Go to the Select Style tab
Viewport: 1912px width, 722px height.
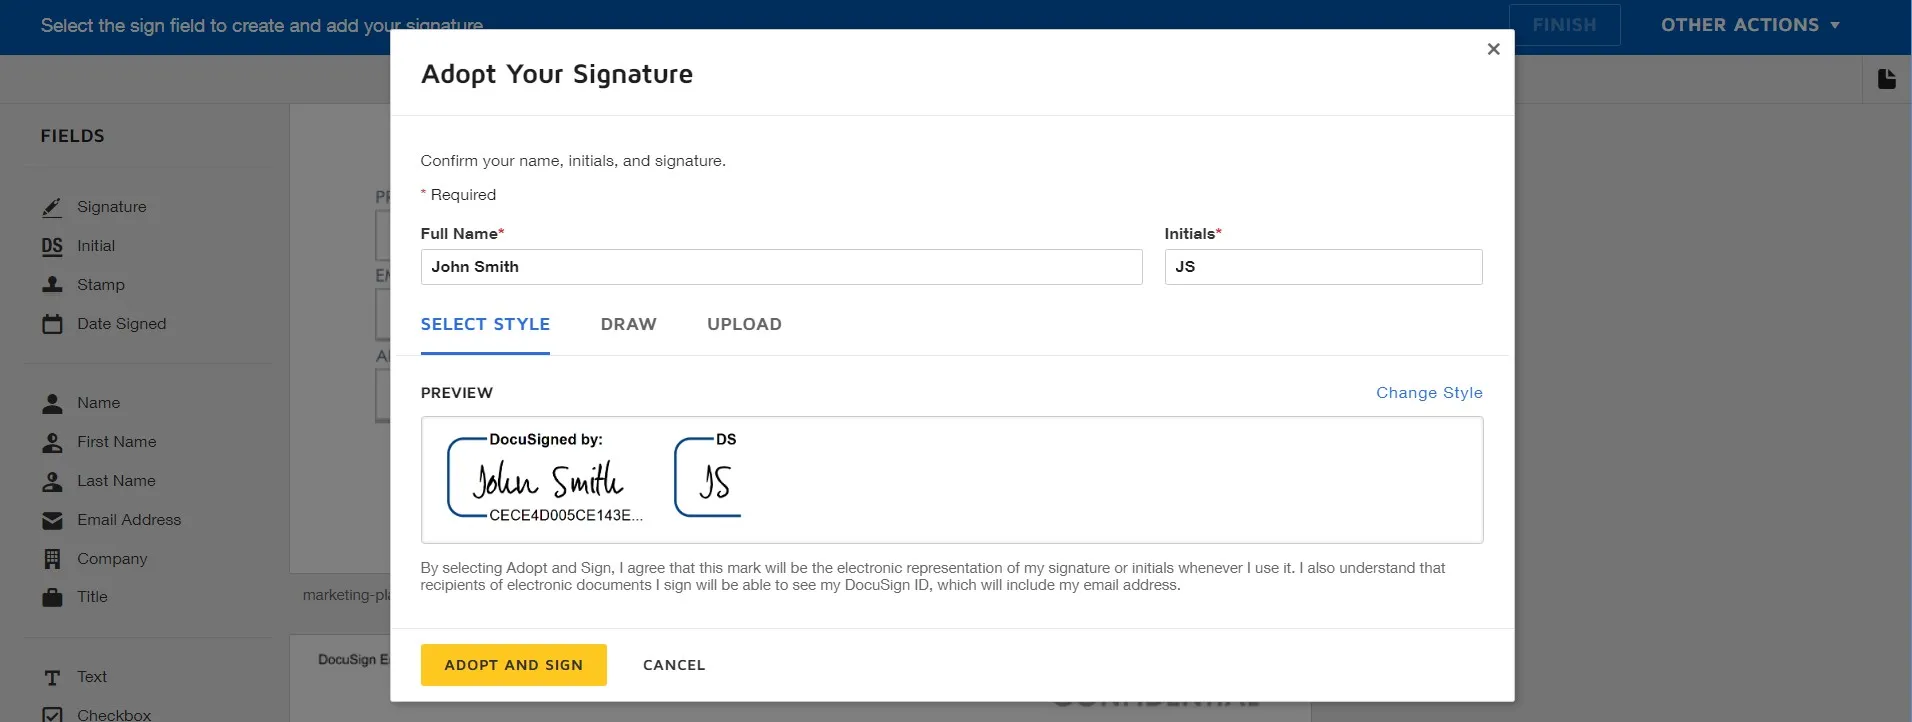pos(485,324)
